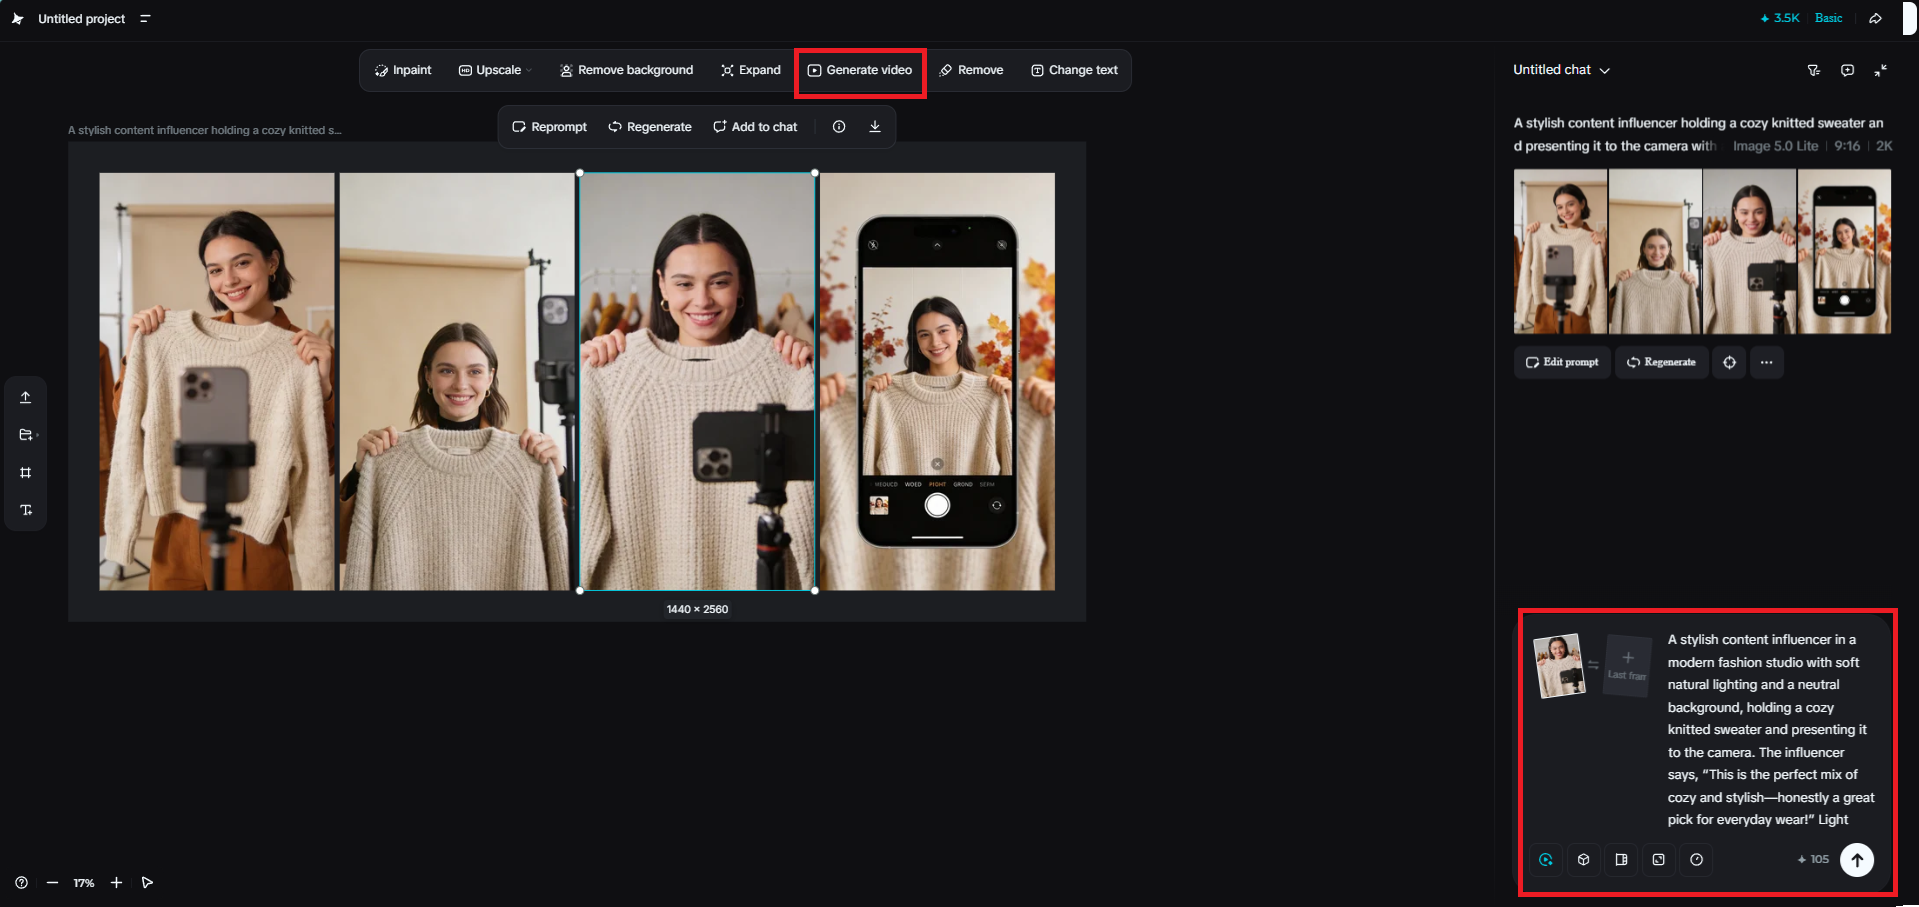Viewport: 1919px width, 907px height.
Task: Select the second canvas image
Action: pyautogui.click(x=457, y=381)
